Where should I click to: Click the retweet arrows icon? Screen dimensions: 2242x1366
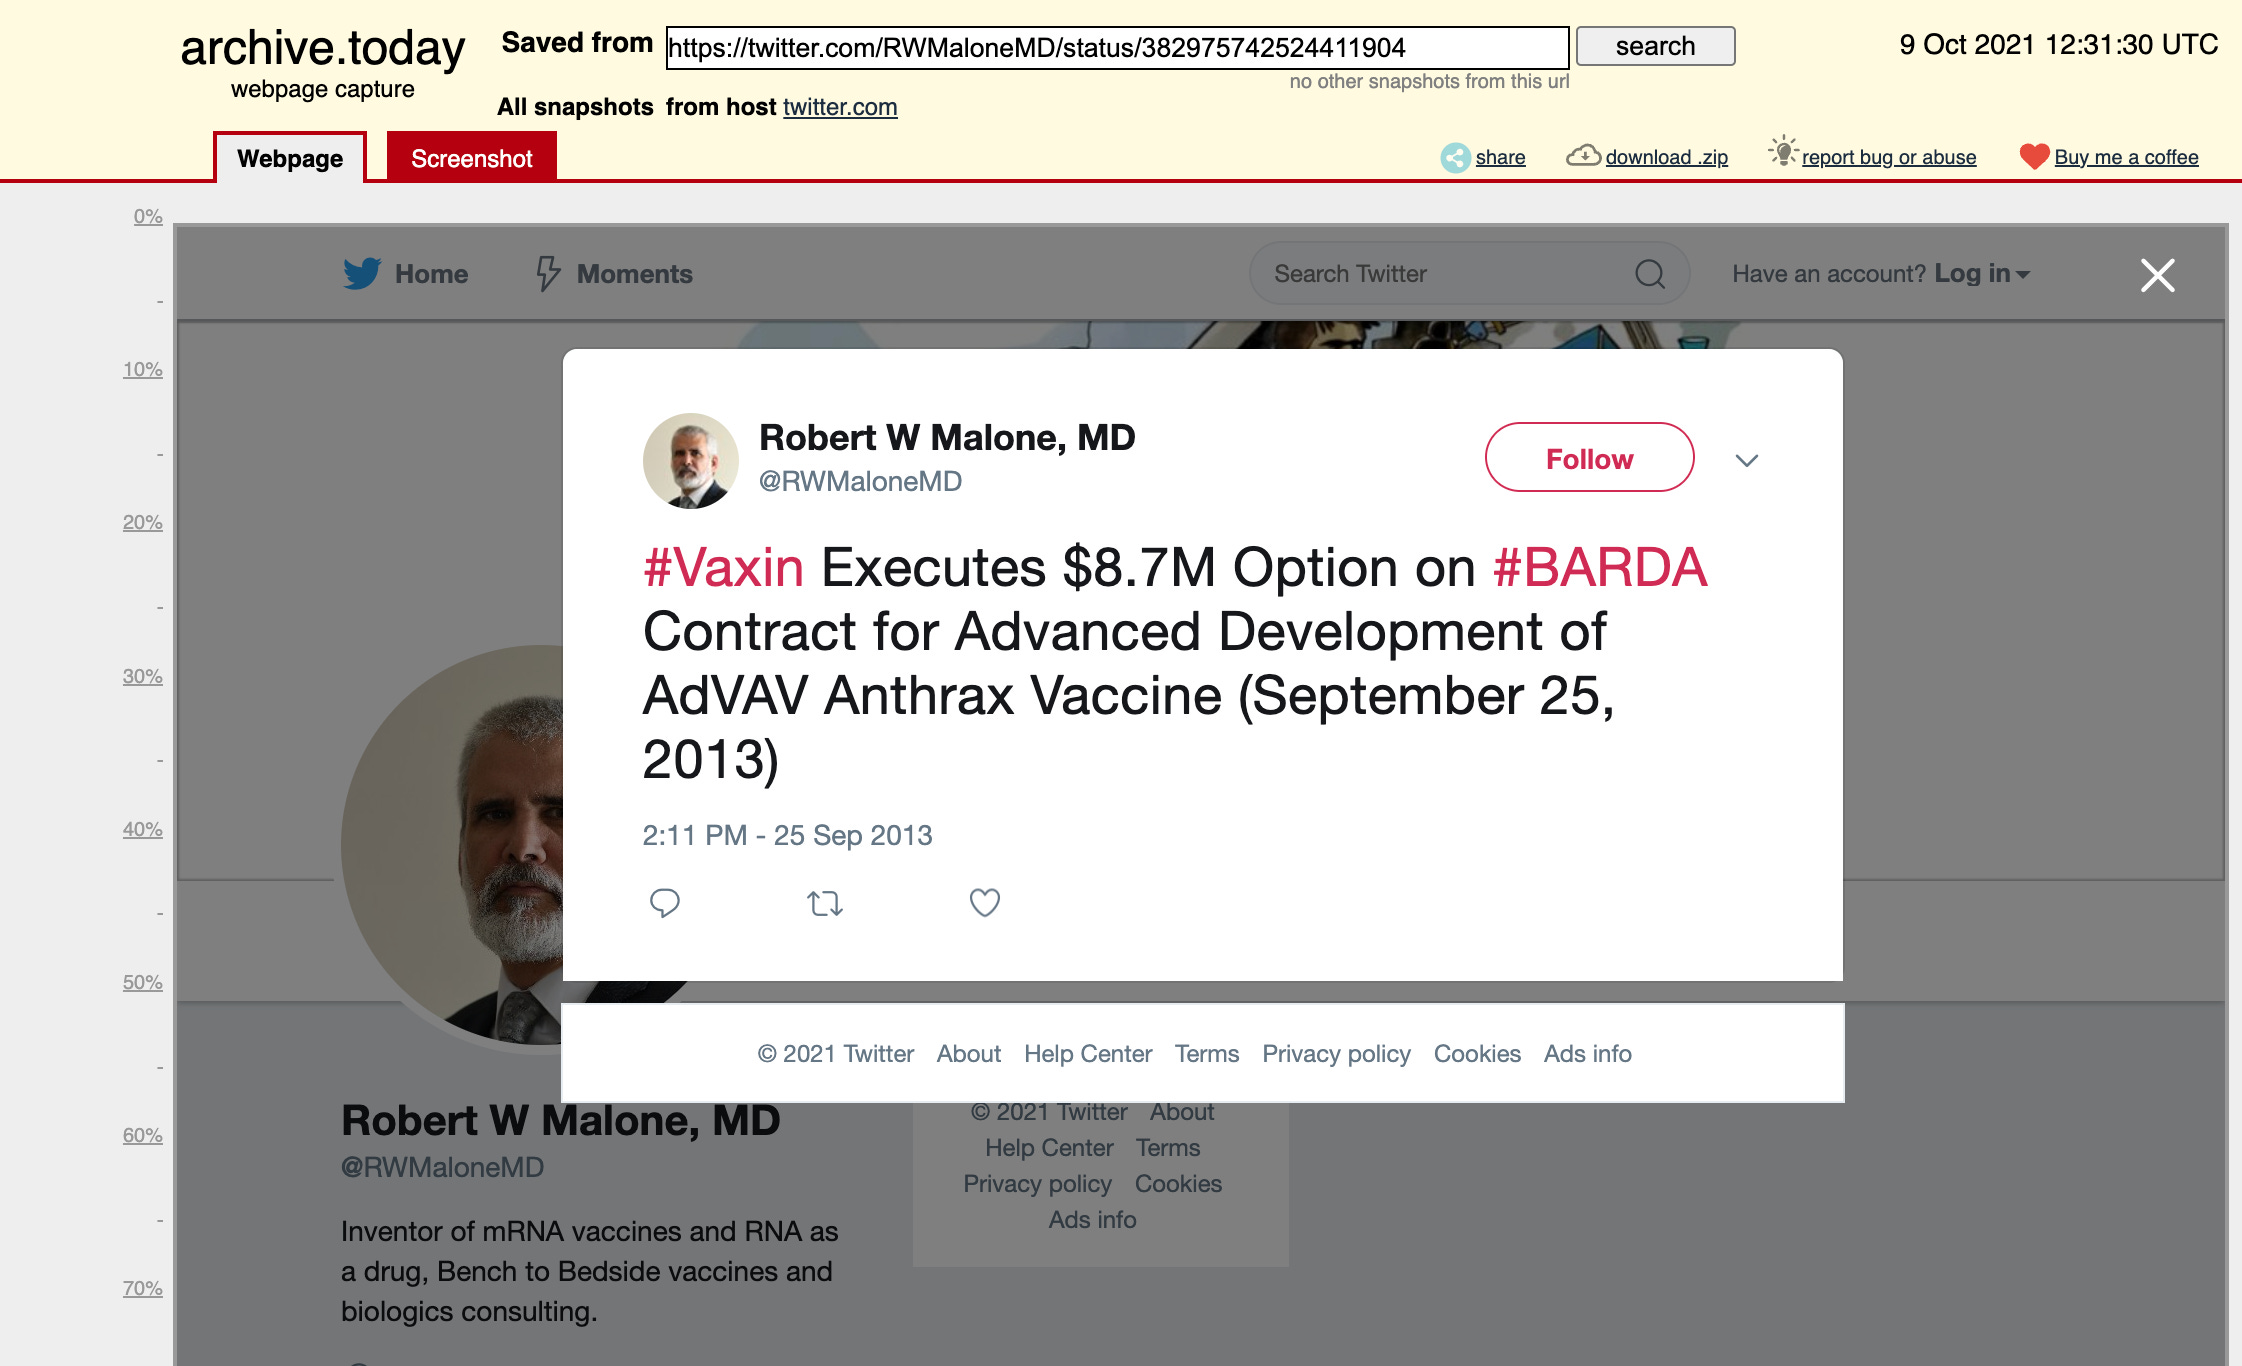pos(825,904)
